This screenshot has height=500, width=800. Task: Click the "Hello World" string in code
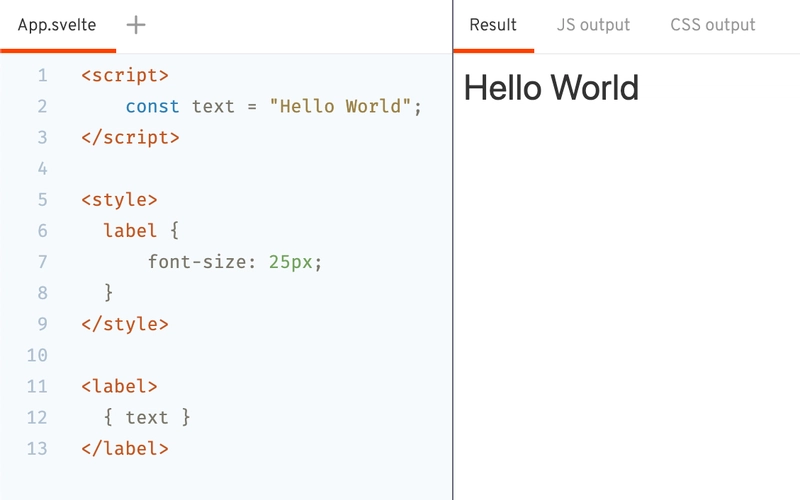point(340,107)
